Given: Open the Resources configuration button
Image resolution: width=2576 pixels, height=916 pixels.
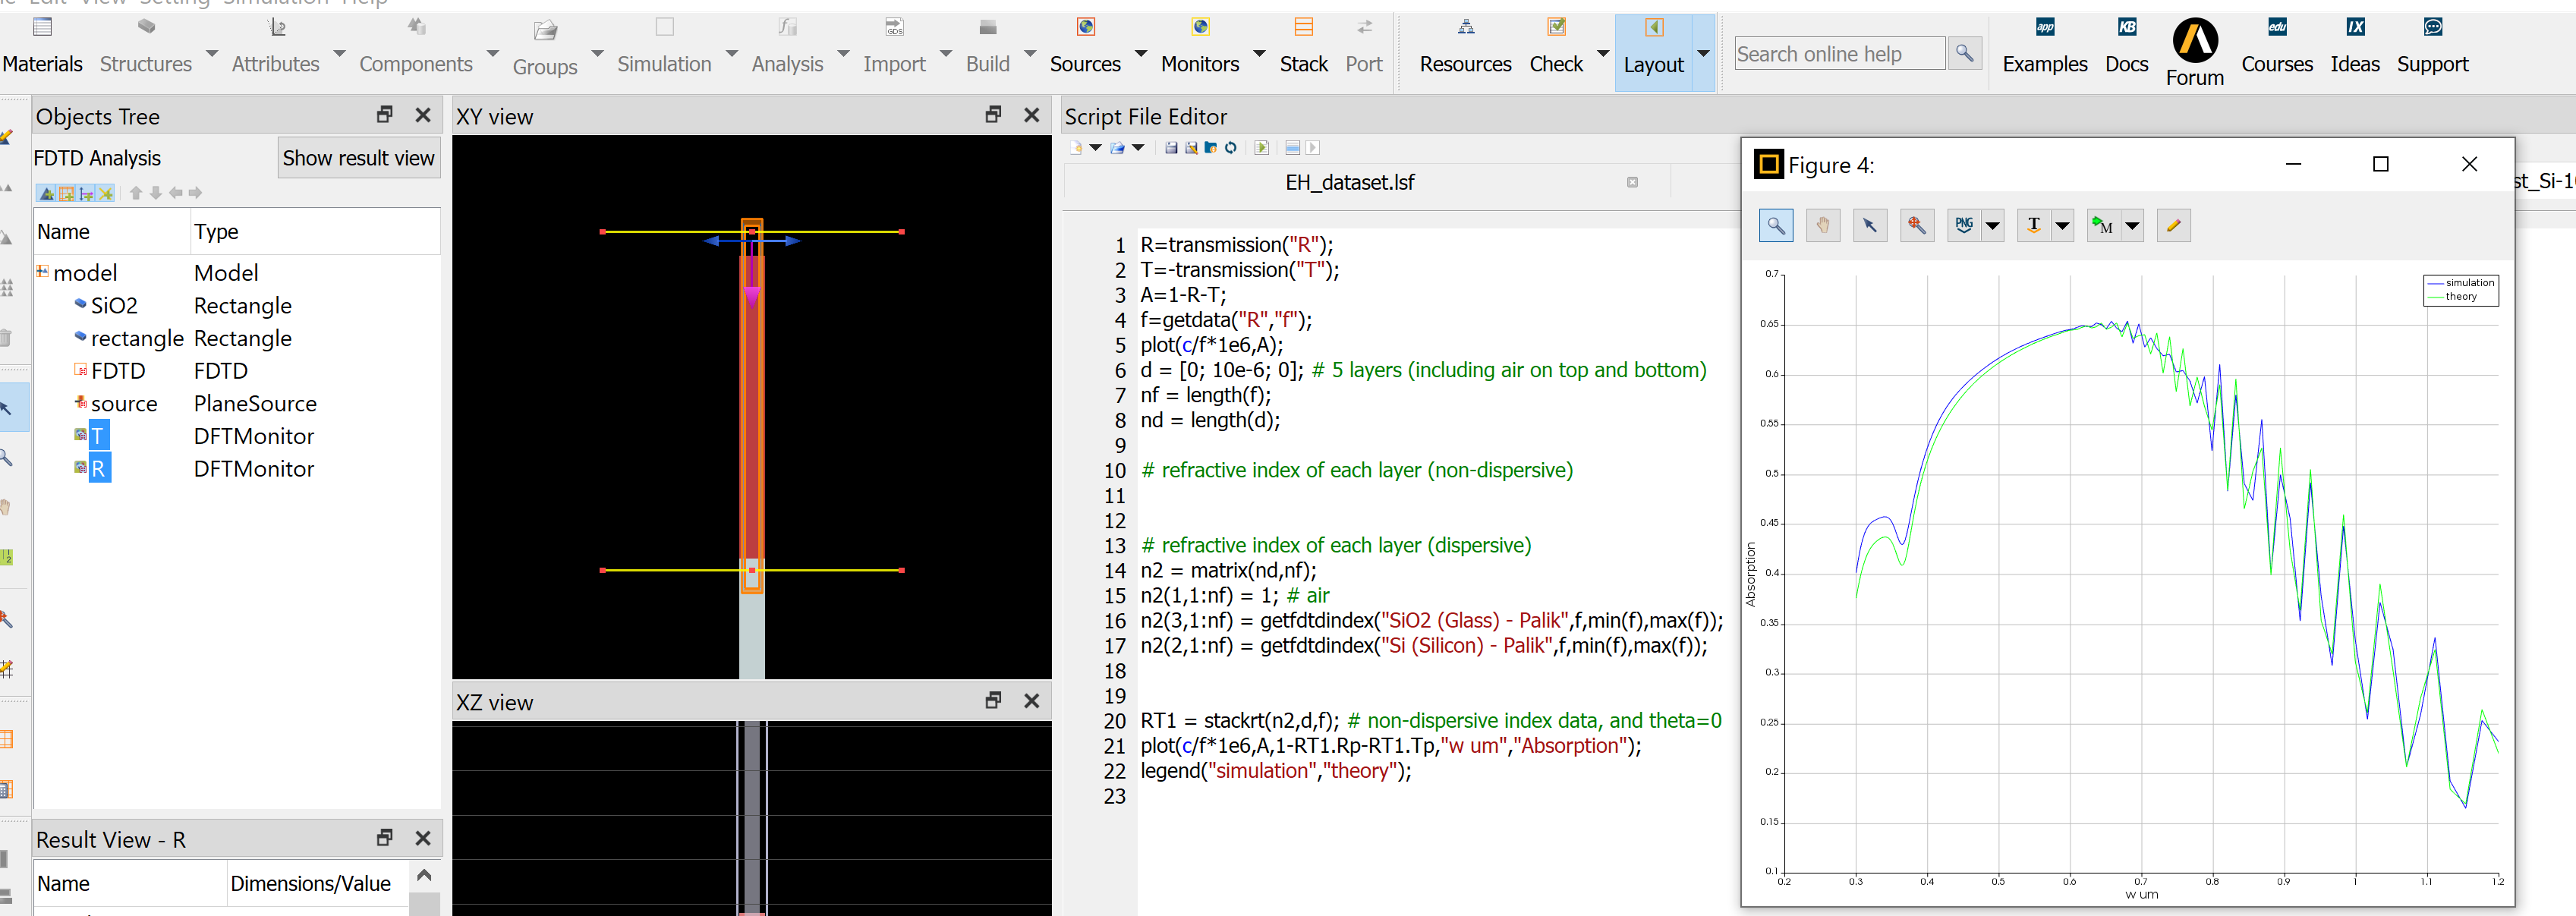Looking at the screenshot, I should 1465,48.
